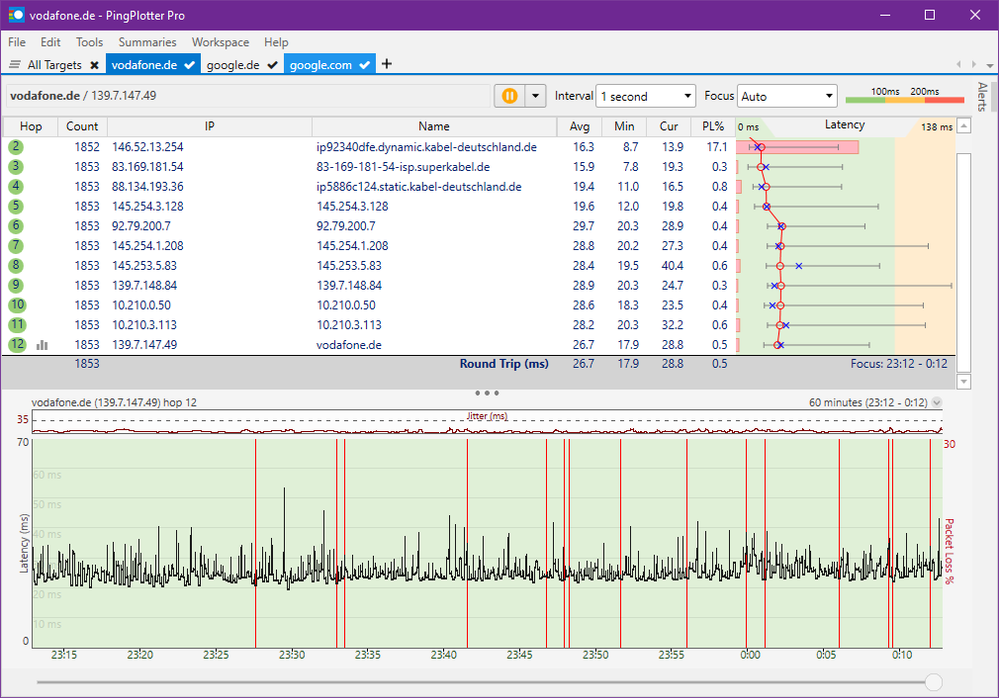Open the Workspace menu

tap(220, 42)
